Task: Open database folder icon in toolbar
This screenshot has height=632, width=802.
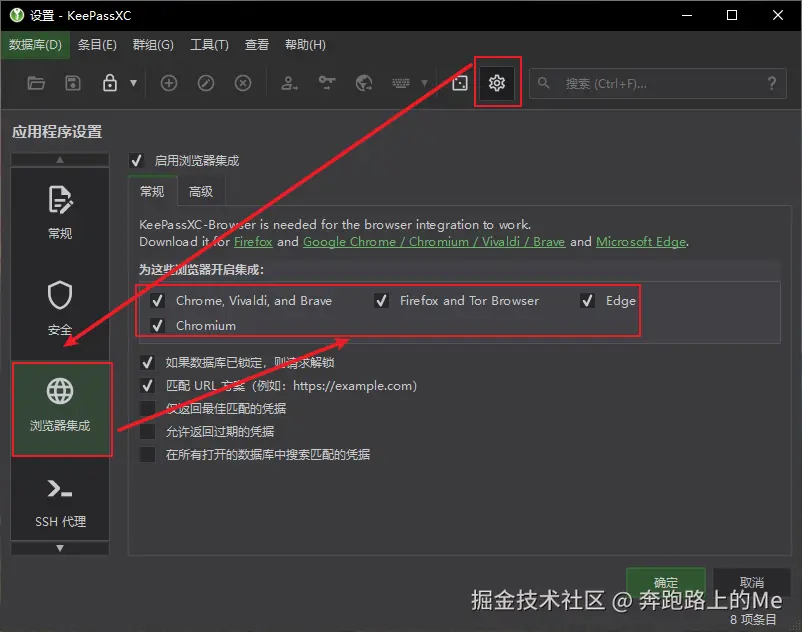Action: 36,83
